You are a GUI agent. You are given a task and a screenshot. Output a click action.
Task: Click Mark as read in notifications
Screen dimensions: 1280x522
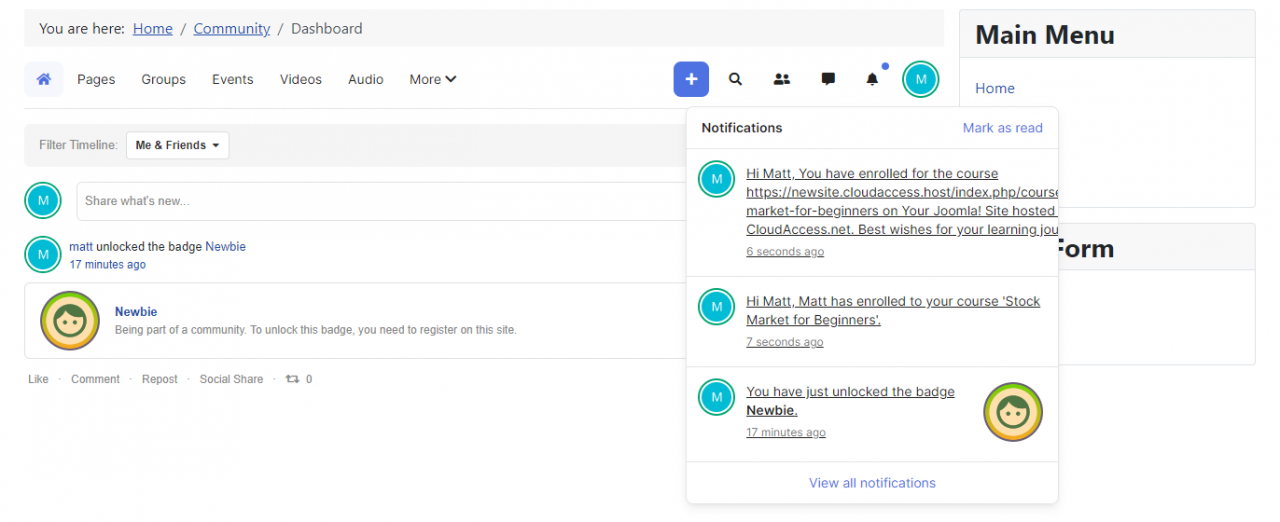point(1002,128)
